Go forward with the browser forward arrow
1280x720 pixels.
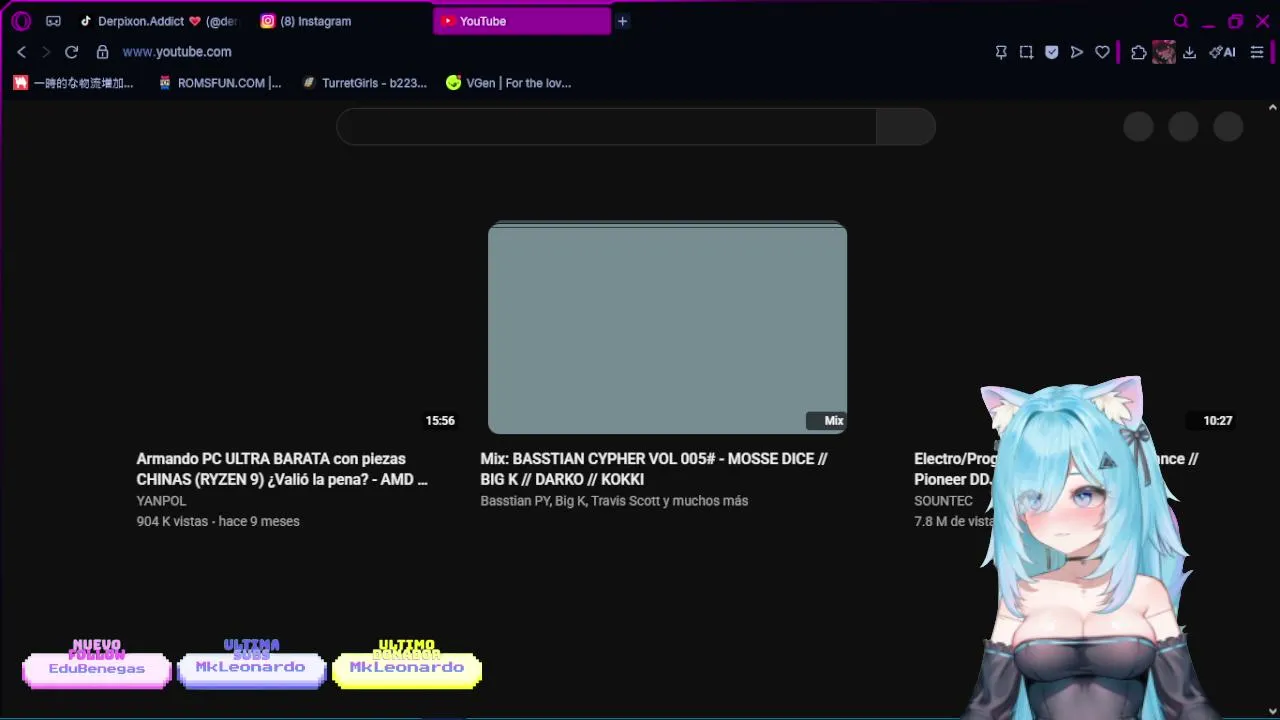click(x=45, y=52)
